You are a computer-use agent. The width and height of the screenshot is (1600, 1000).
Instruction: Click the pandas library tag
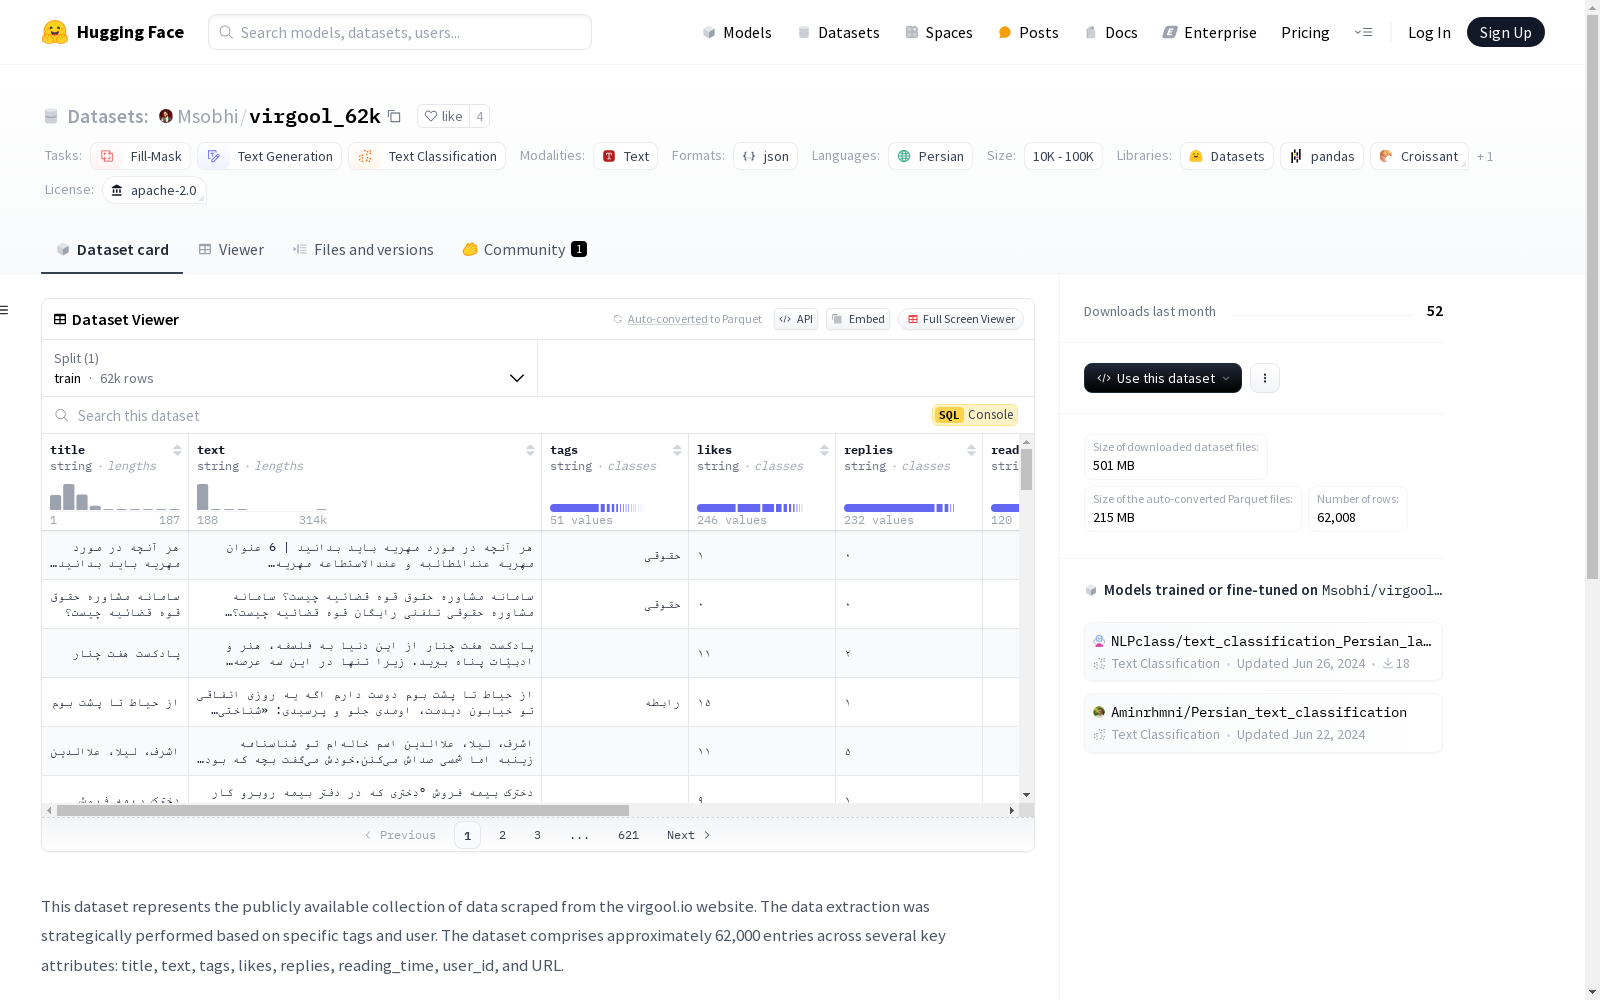tap(1322, 156)
